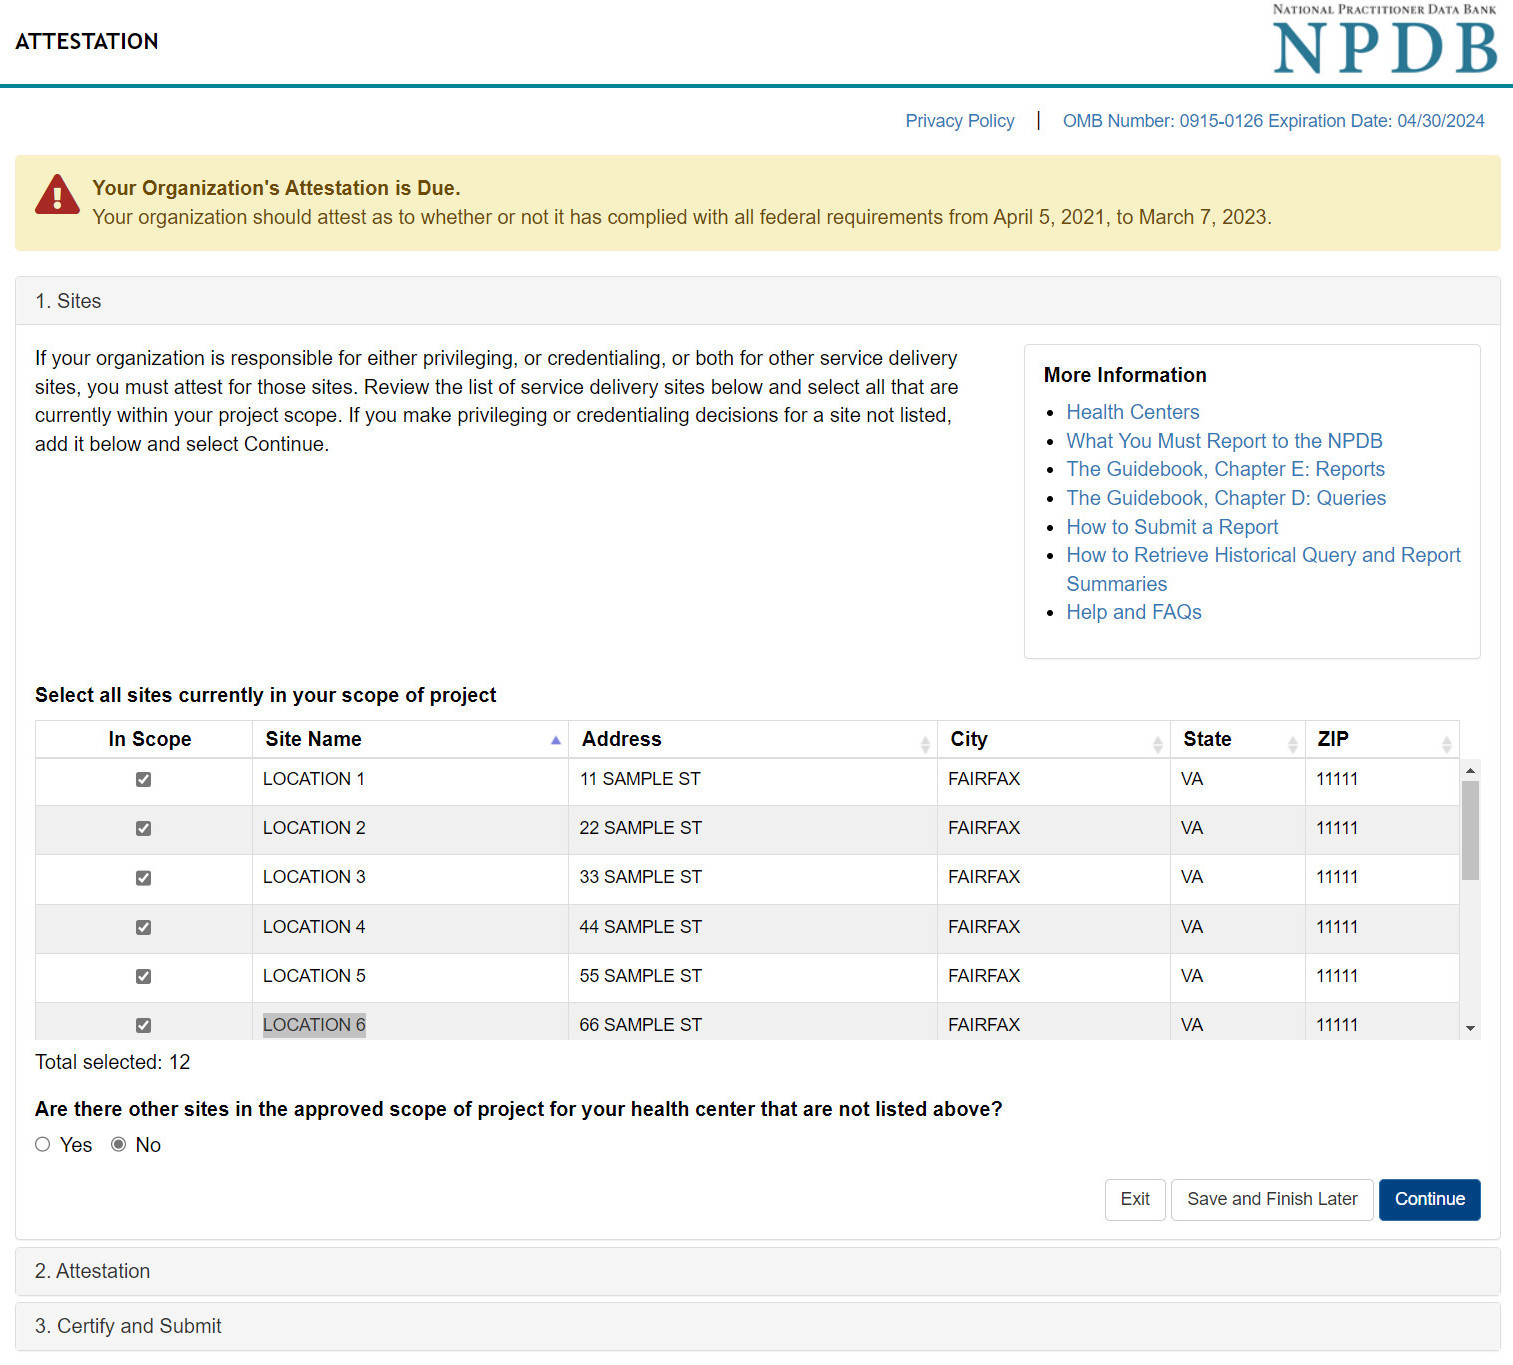Viewport: 1513px width, 1365px height.
Task: Collapse the 1. Sites section header
Action: pos(758,301)
